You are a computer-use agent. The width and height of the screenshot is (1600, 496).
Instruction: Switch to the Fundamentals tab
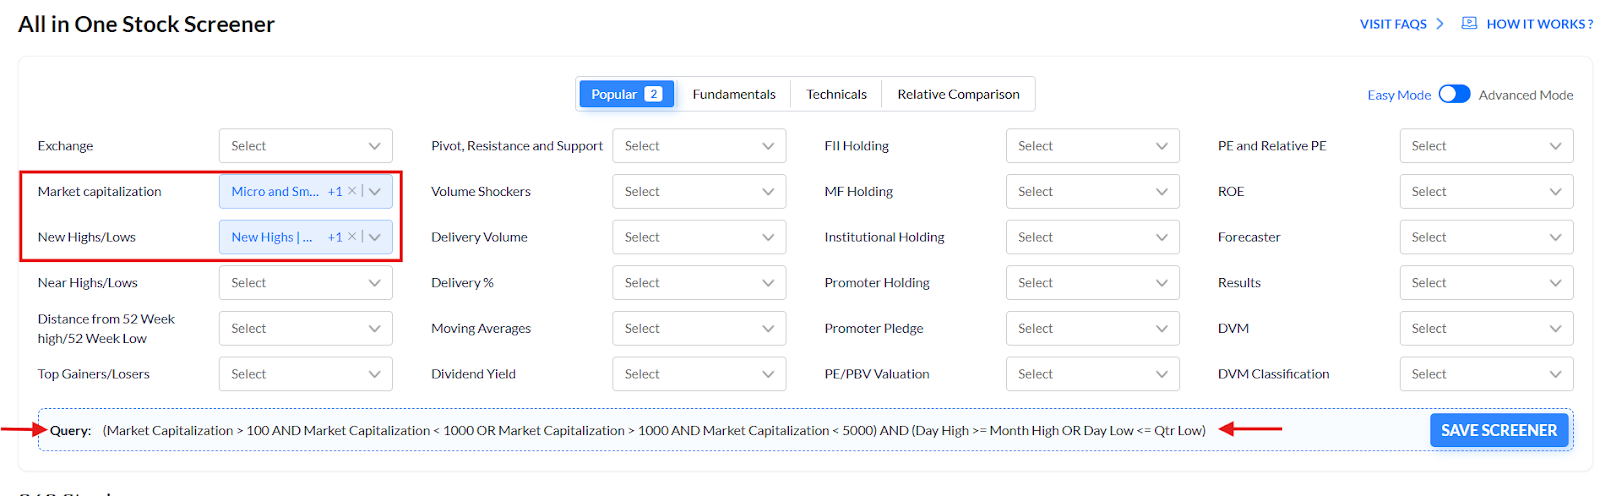point(733,94)
